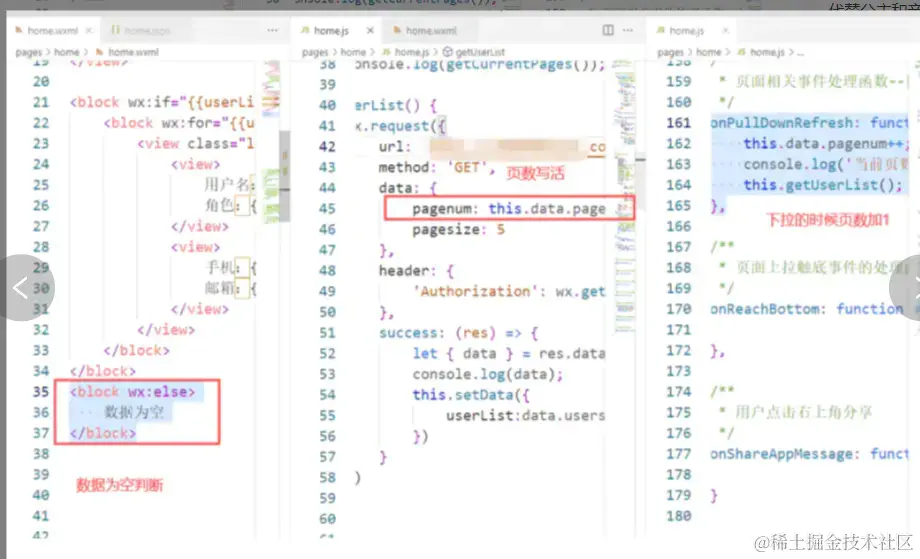Screen dimensions: 920x559
Task: Click left pane vertical scrollbar thumb
Action: 285,176
